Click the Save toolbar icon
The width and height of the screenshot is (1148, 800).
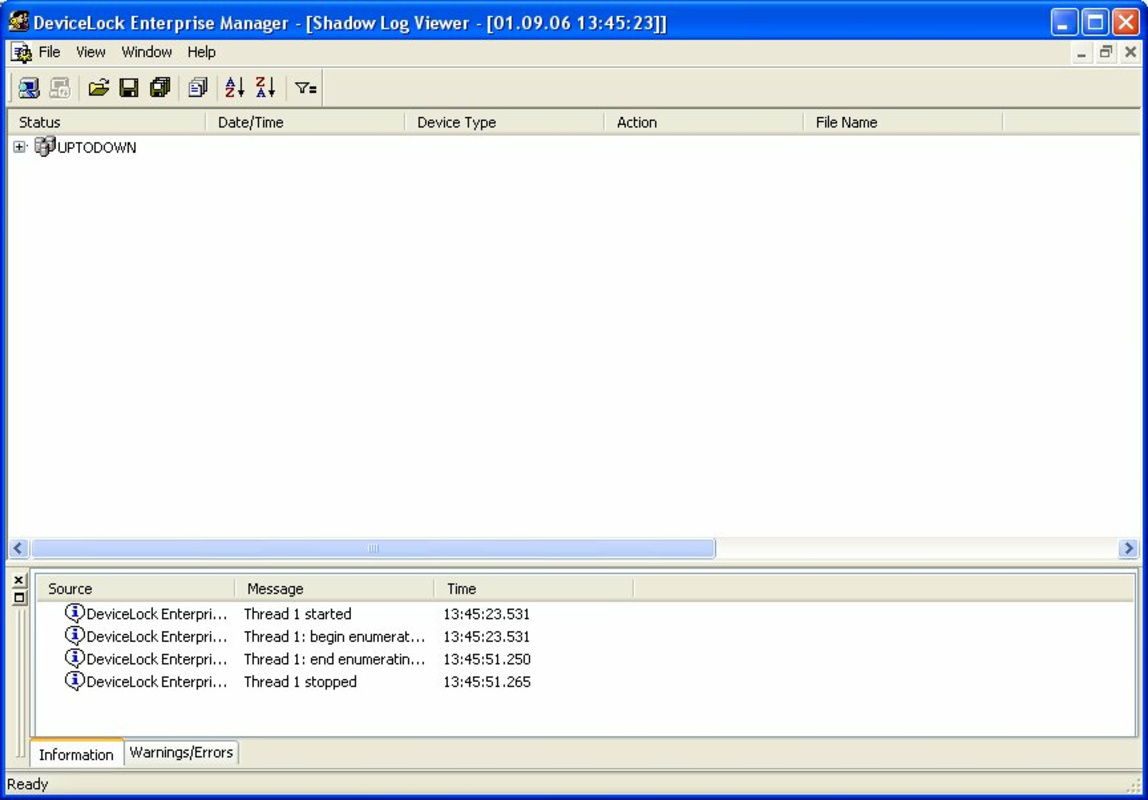[x=128, y=87]
